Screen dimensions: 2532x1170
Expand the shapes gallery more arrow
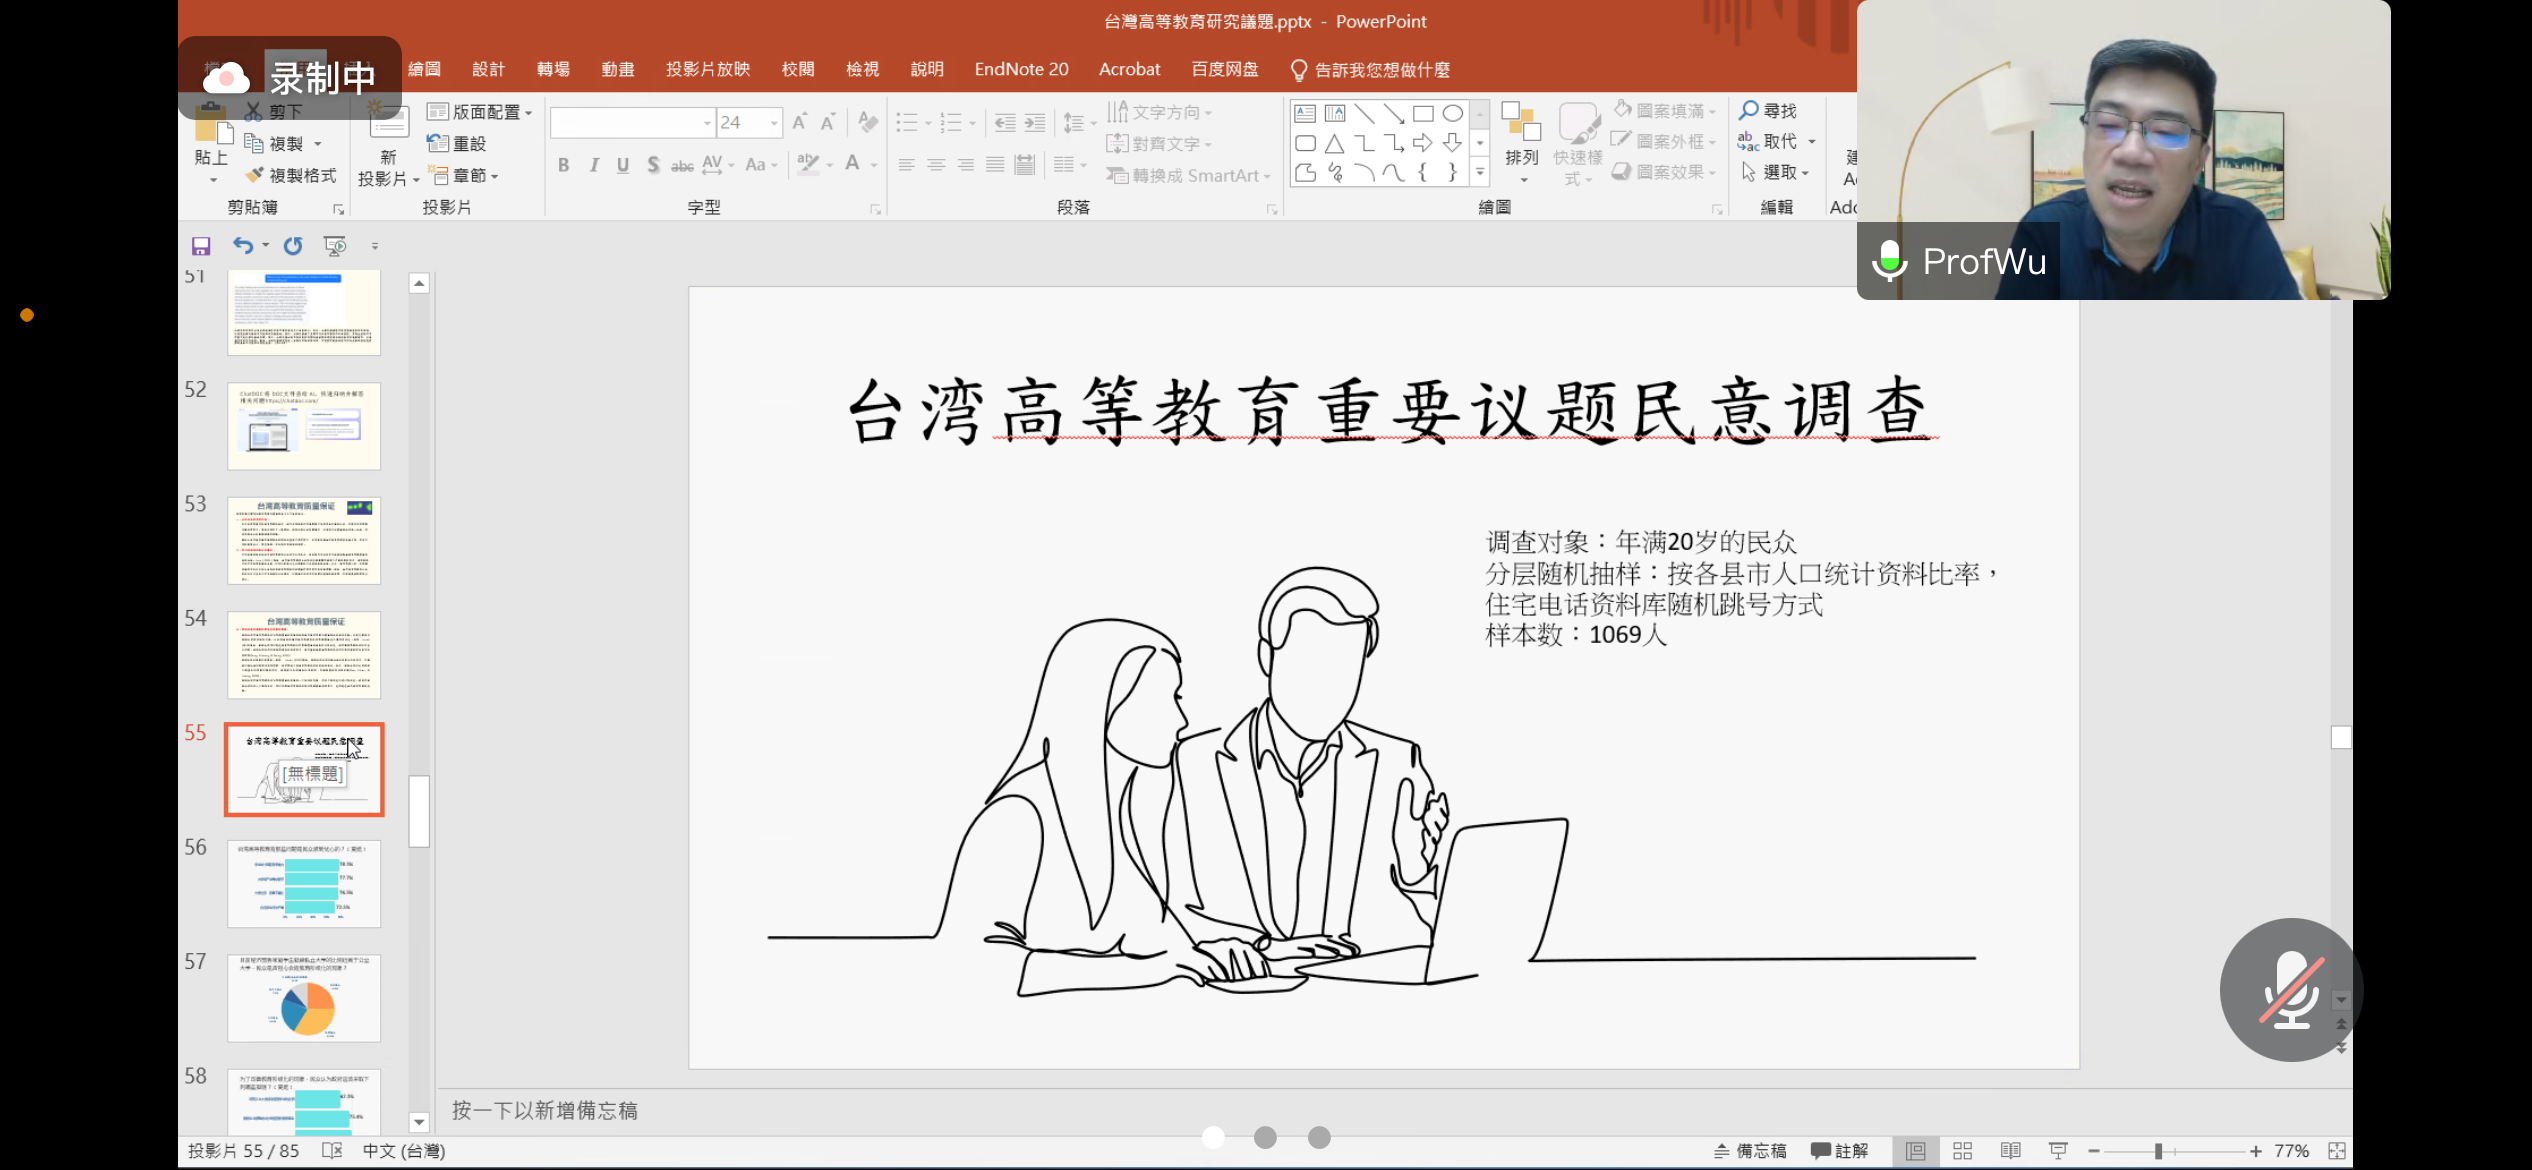coord(1480,173)
